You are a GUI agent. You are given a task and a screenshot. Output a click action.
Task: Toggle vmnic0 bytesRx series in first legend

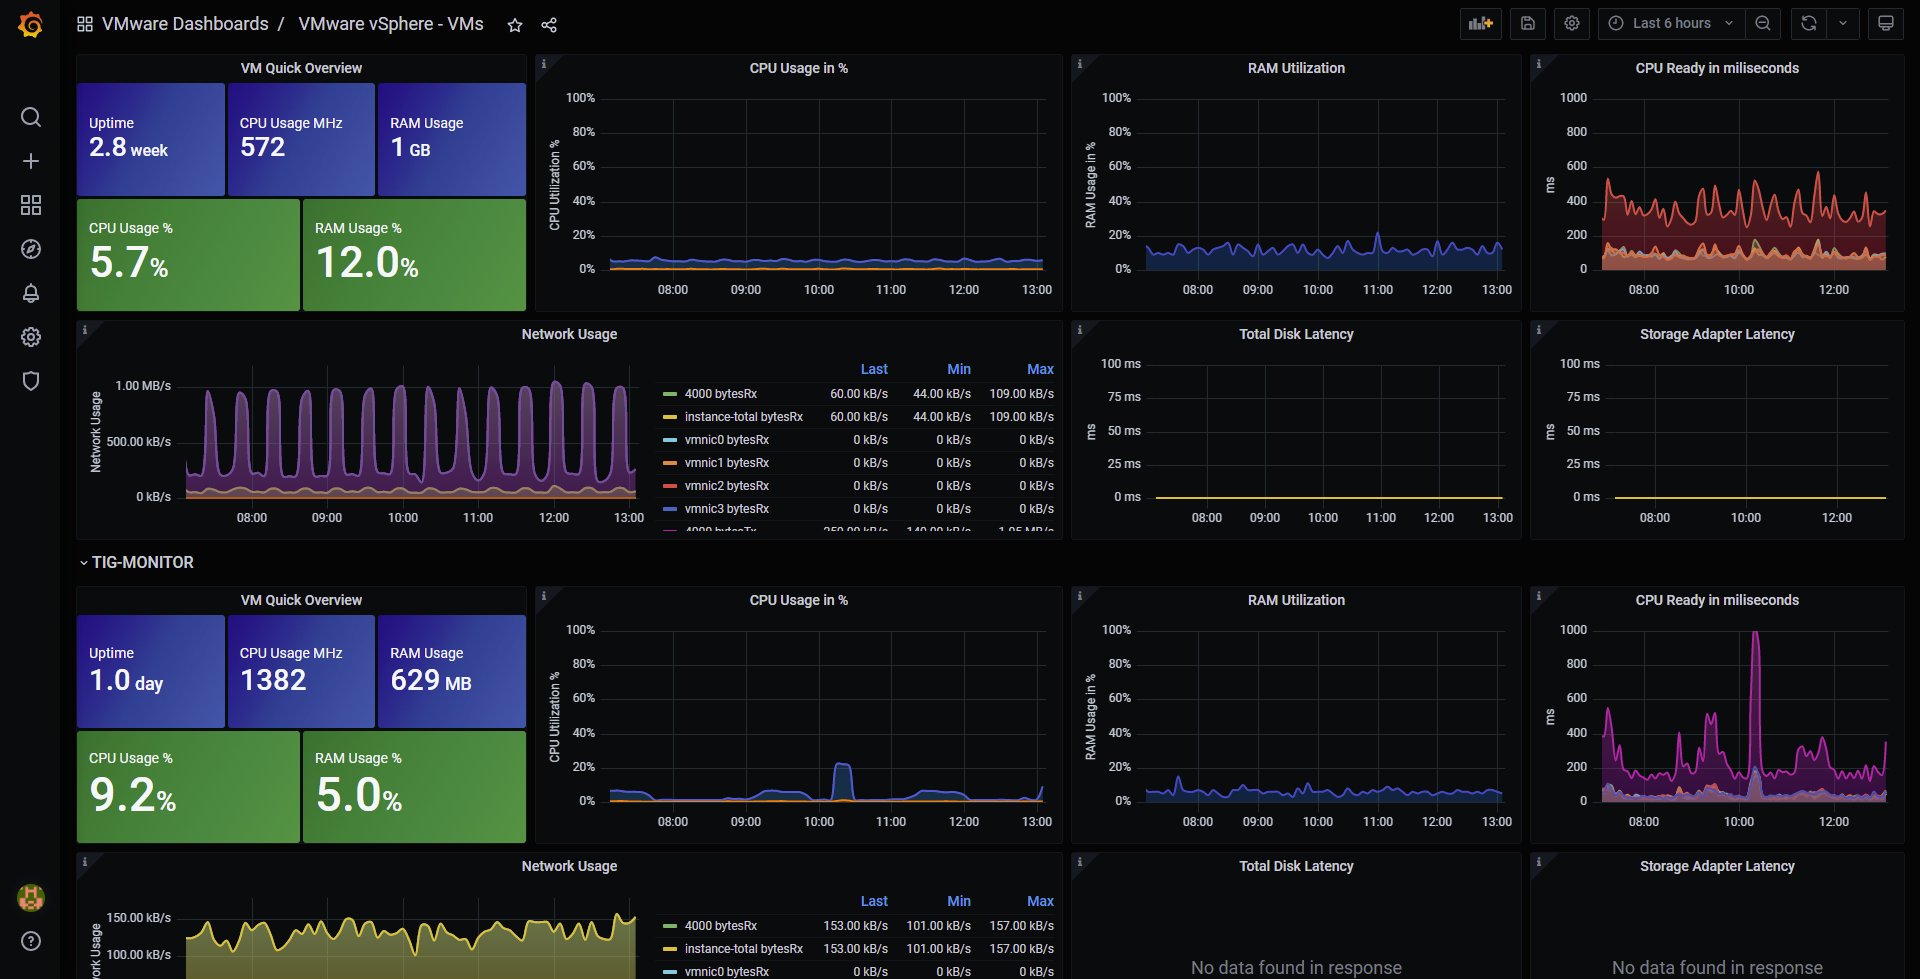pyautogui.click(x=726, y=440)
